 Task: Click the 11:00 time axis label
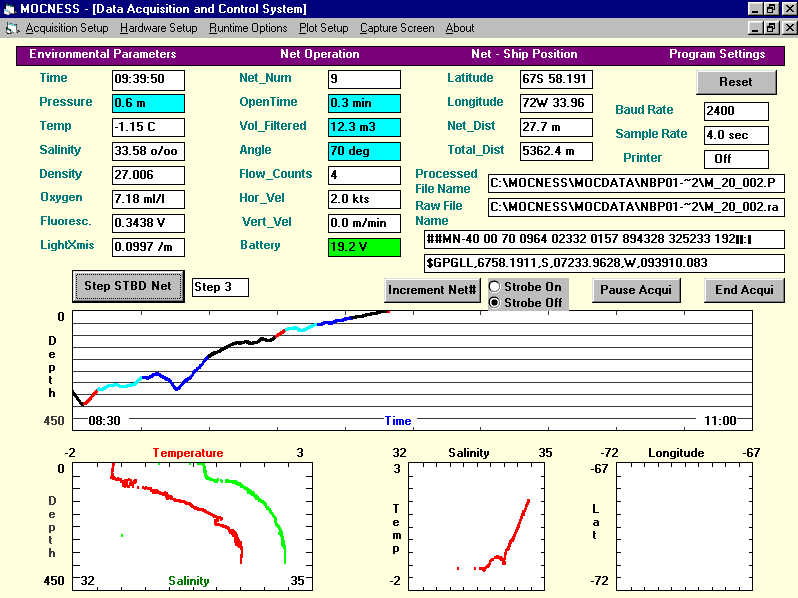[720, 421]
